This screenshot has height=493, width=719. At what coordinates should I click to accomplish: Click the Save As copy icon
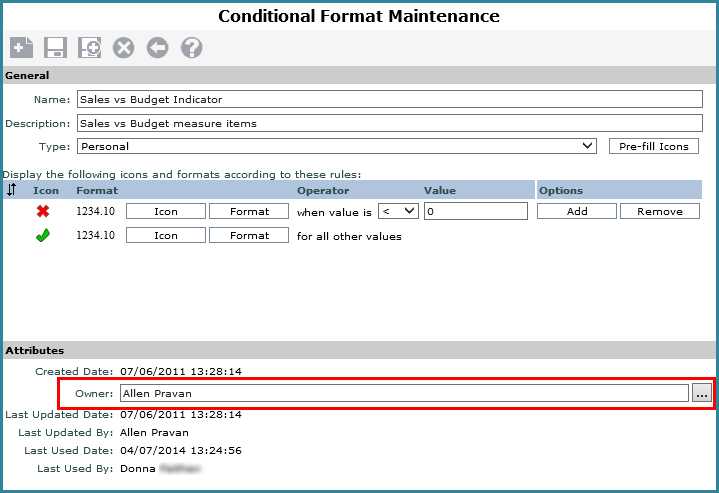[x=90, y=47]
